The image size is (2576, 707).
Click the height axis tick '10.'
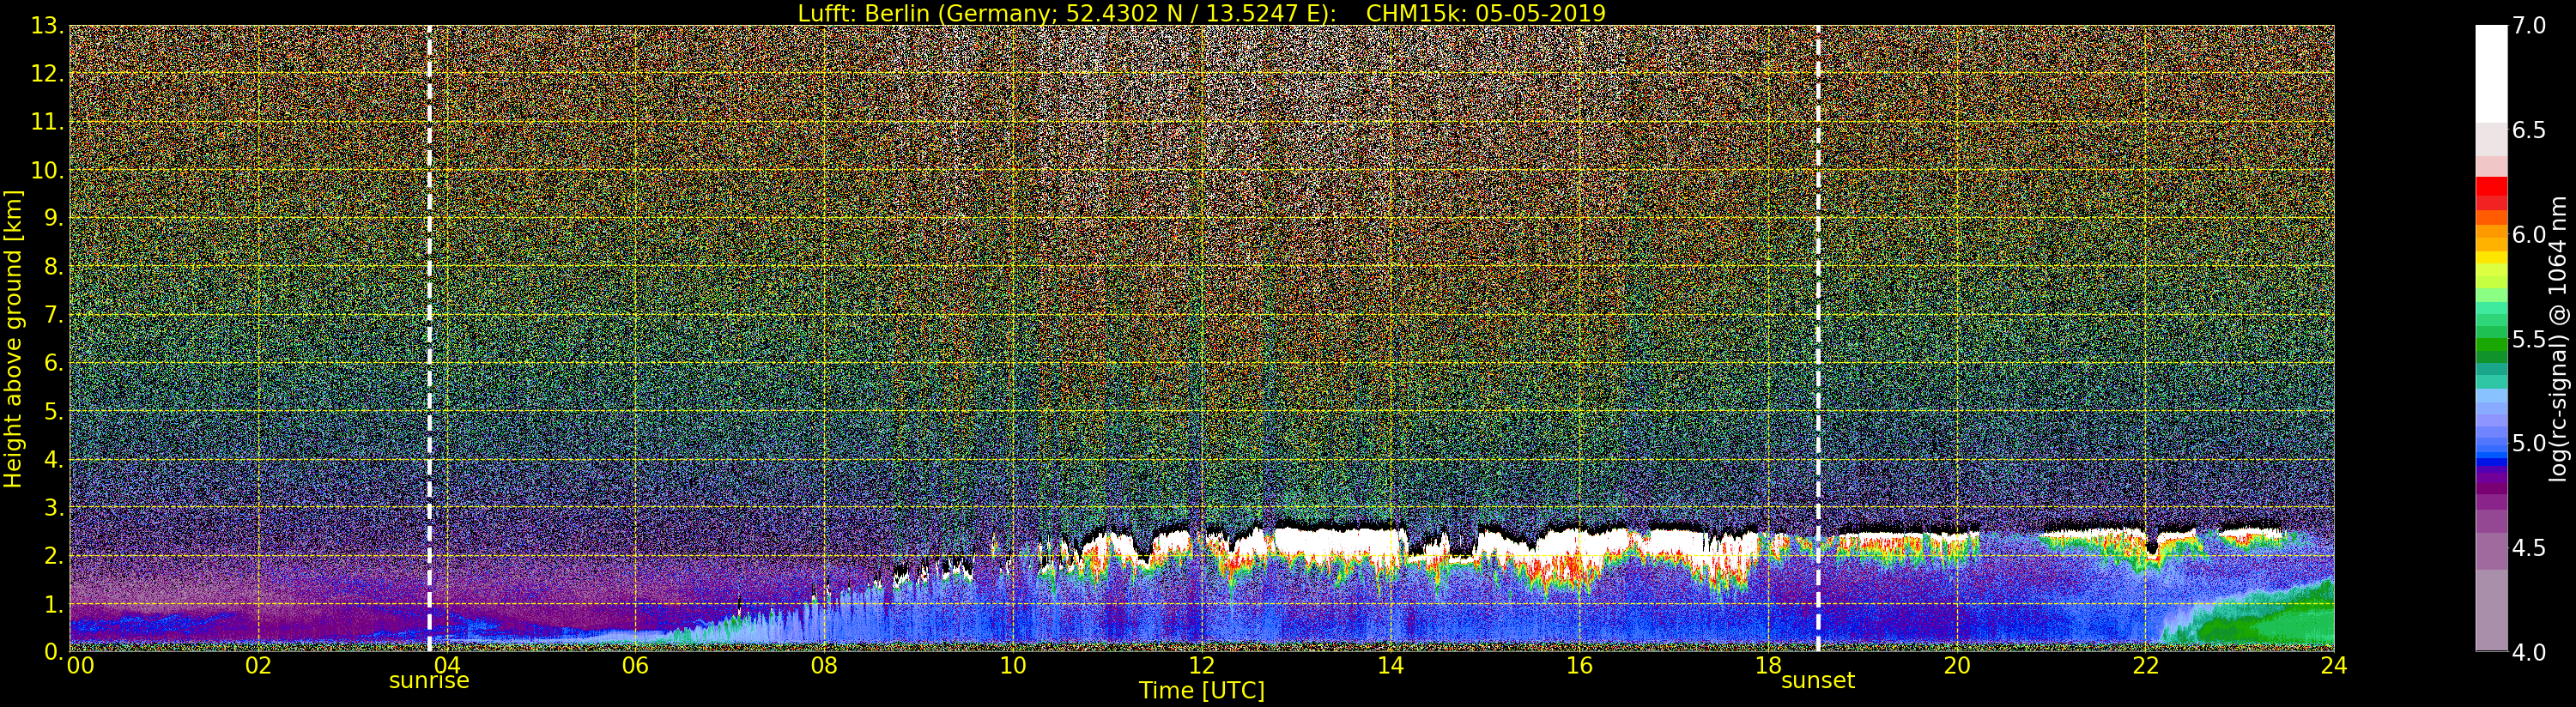[48, 170]
